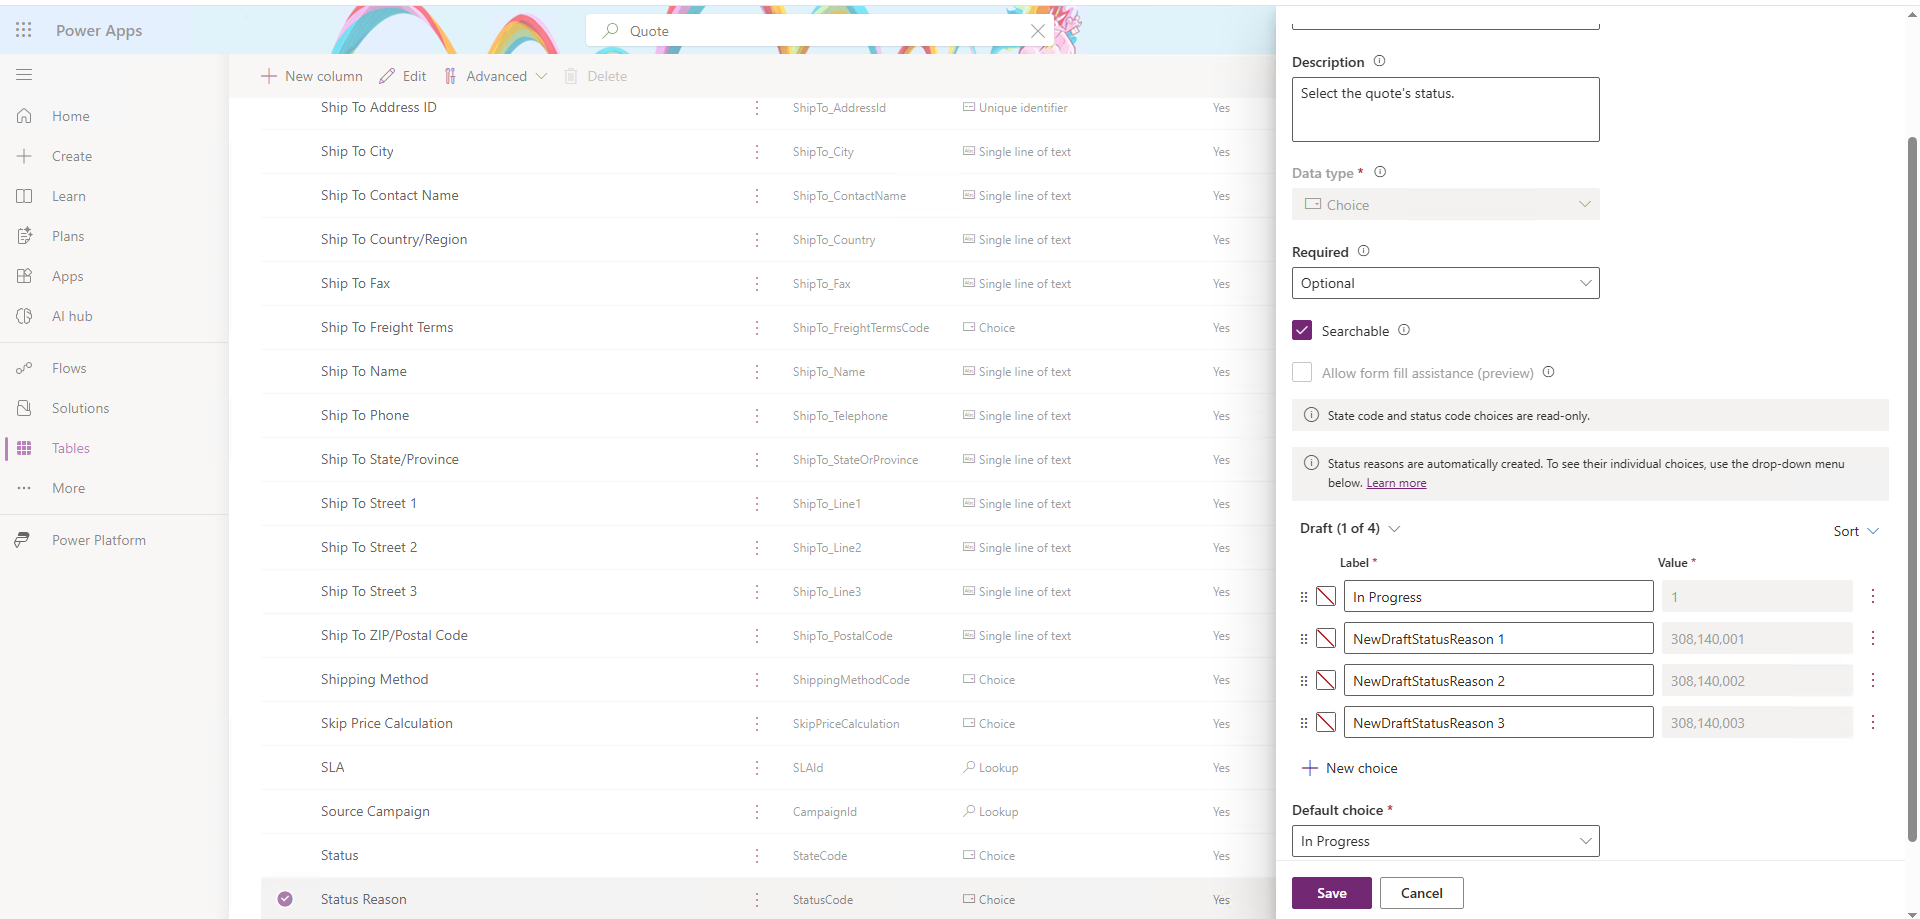Open the Data type Choice dropdown
This screenshot has width=1920, height=919.
click(x=1445, y=204)
